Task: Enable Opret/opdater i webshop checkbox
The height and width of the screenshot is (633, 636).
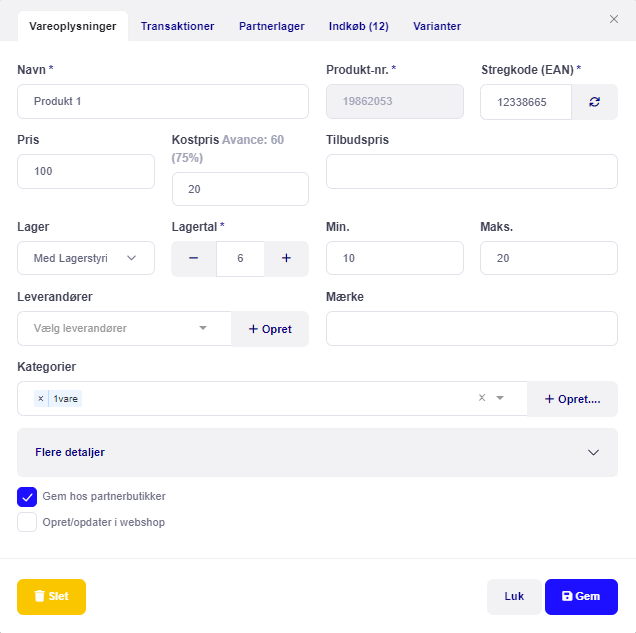Action: pyautogui.click(x=27, y=522)
